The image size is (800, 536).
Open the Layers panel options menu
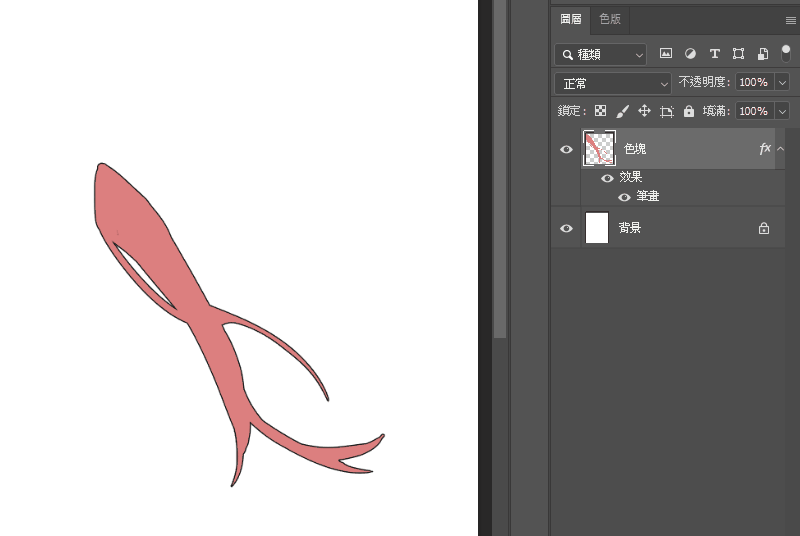[790, 19]
